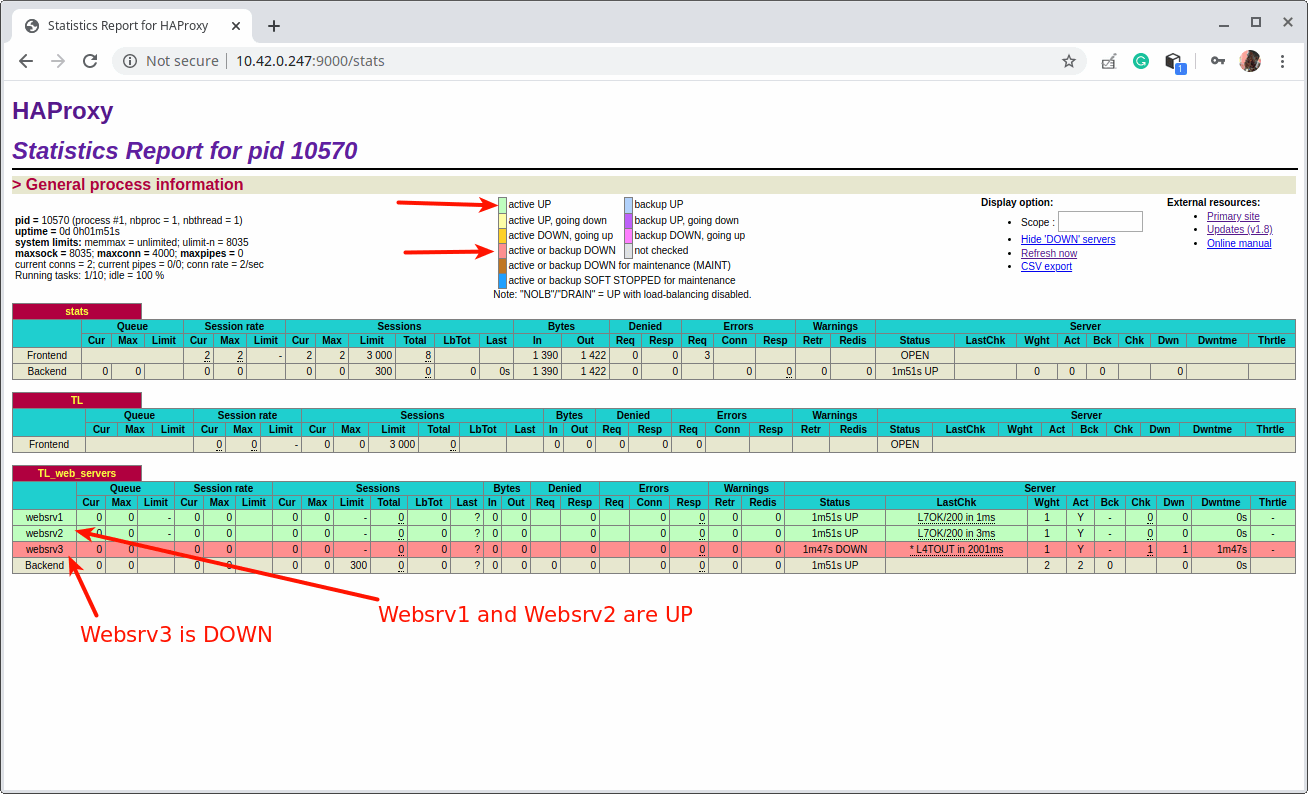The image size is (1308, 794).
Task: Click the pen extension icon in toolbar
Action: tap(1108, 61)
